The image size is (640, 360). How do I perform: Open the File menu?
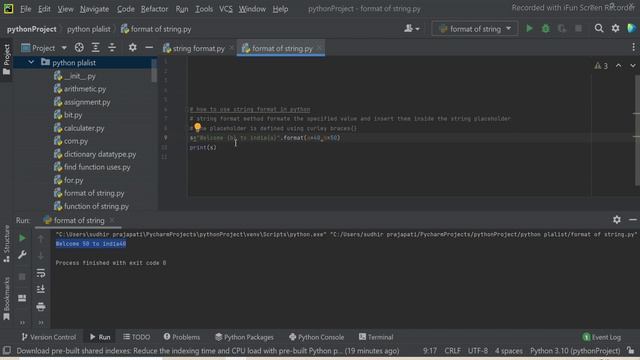pyautogui.click(x=25, y=9)
